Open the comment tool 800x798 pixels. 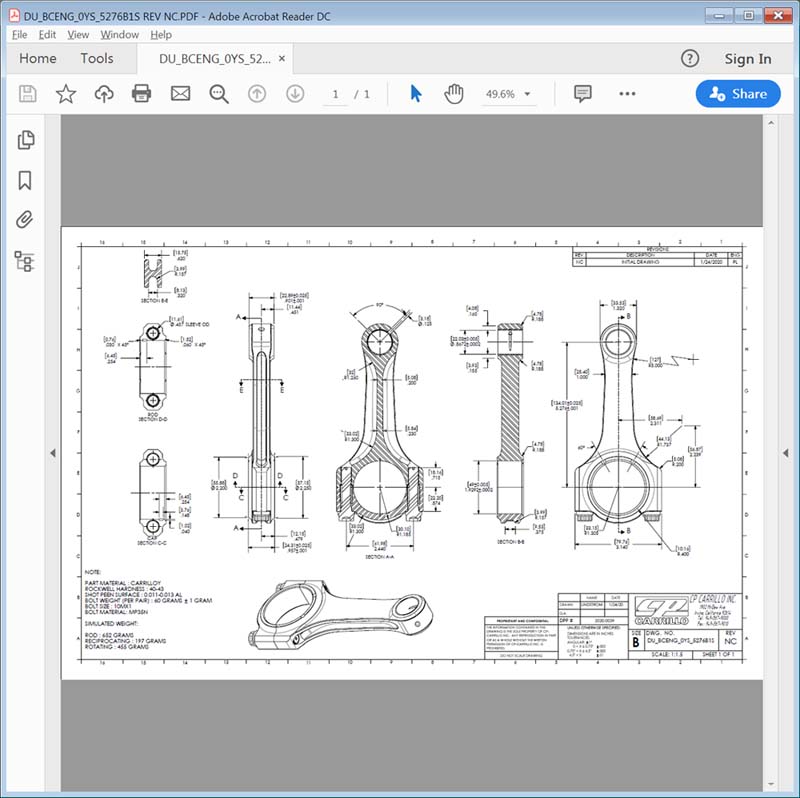pyautogui.click(x=583, y=94)
